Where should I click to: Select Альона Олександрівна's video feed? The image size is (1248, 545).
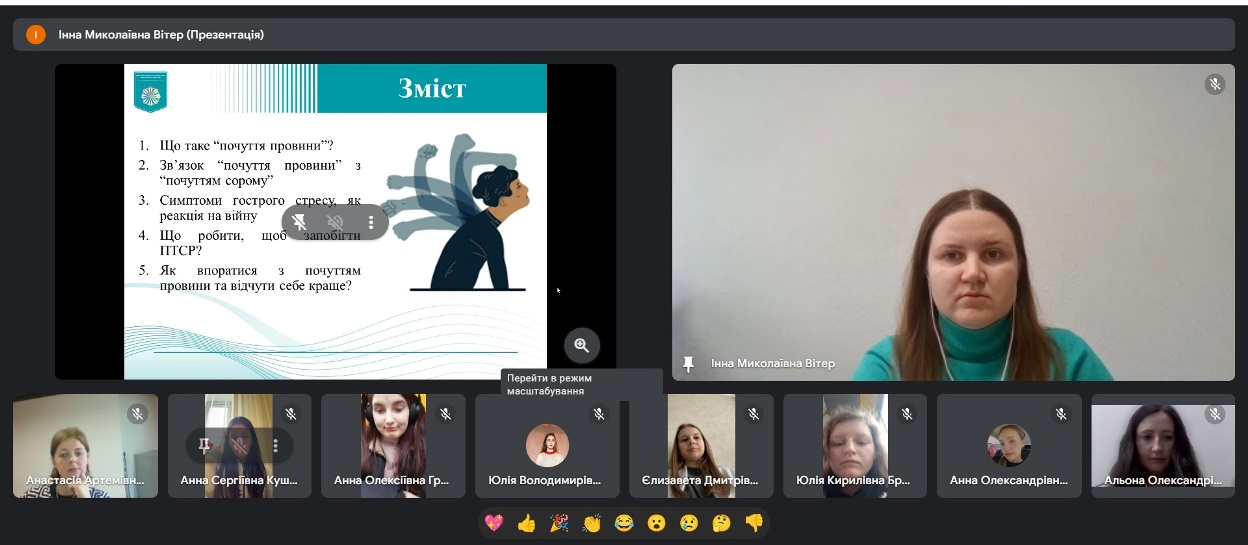point(1163,446)
